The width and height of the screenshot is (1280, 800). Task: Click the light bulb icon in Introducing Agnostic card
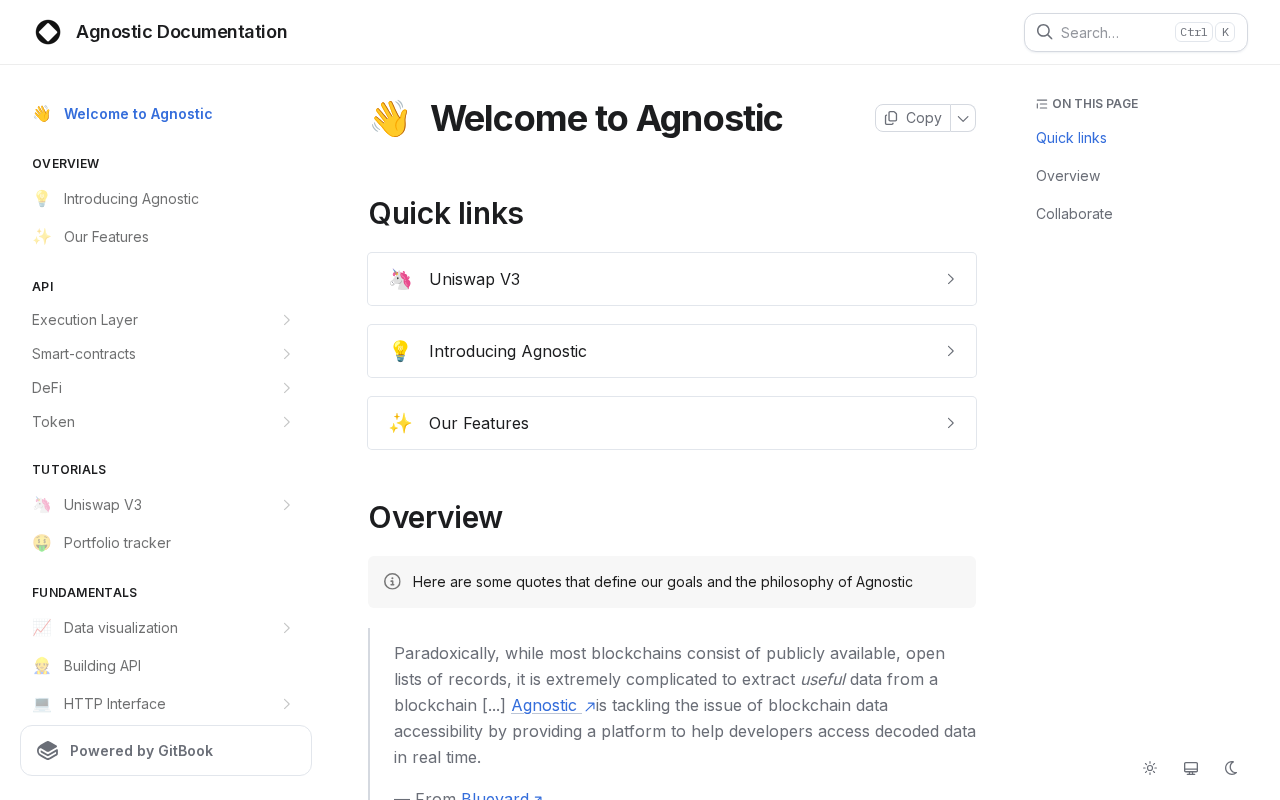(x=400, y=351)
